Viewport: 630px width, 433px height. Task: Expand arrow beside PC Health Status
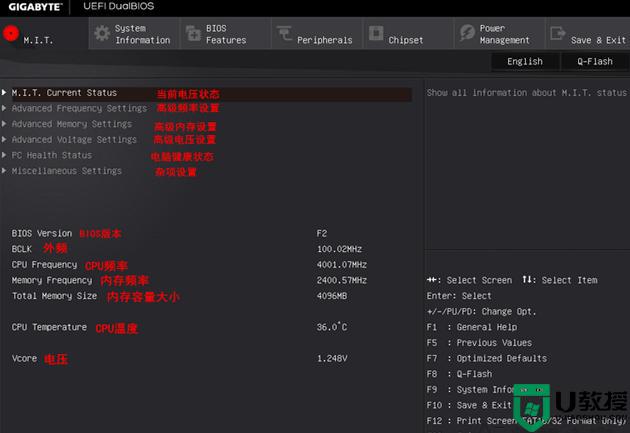[x=4, y=155]
